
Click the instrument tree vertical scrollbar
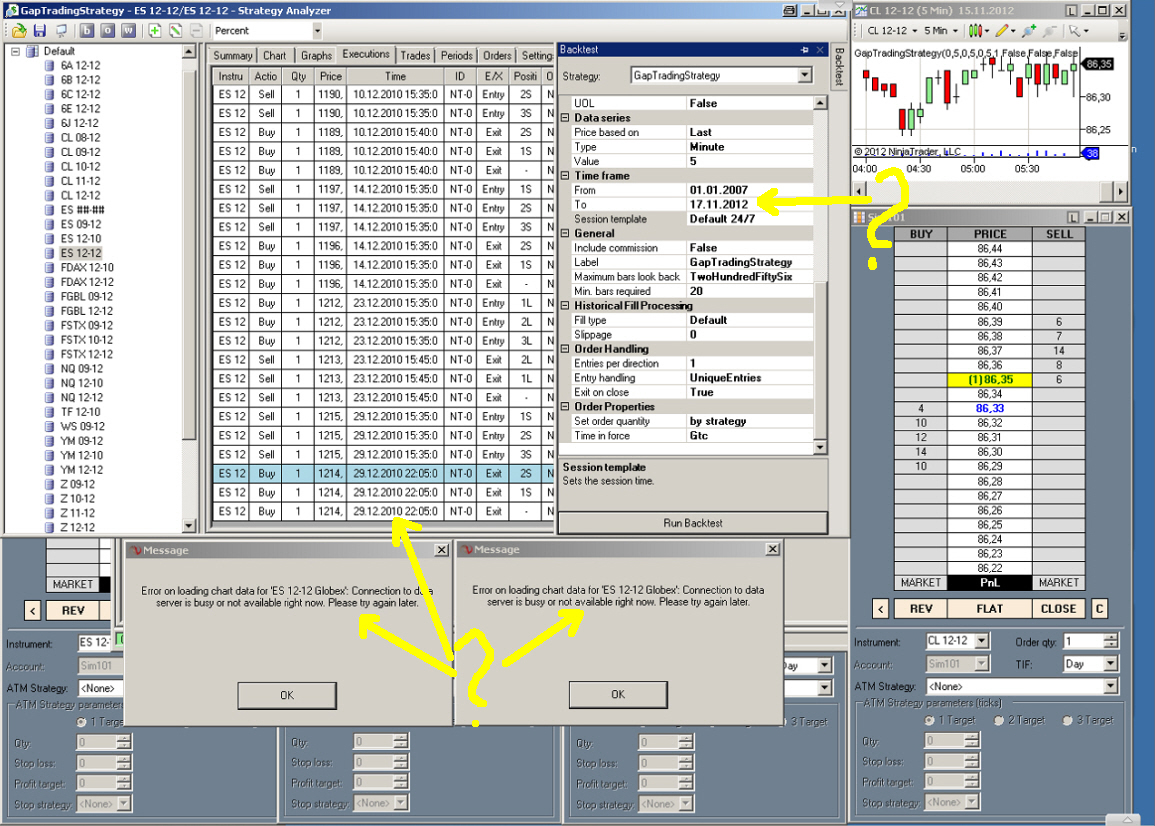tap(189, 289)
